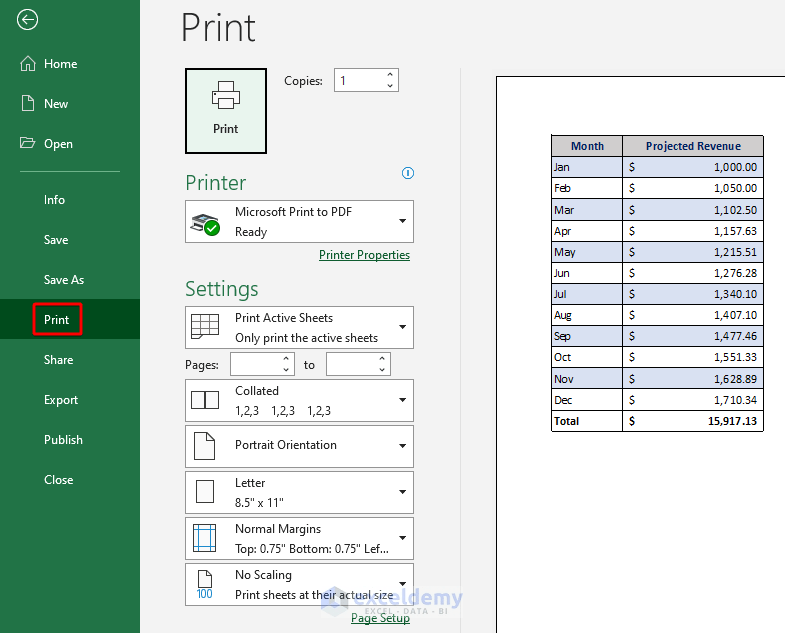
Task: Click the 1,276.28 value for Jun
Action: 735,273
